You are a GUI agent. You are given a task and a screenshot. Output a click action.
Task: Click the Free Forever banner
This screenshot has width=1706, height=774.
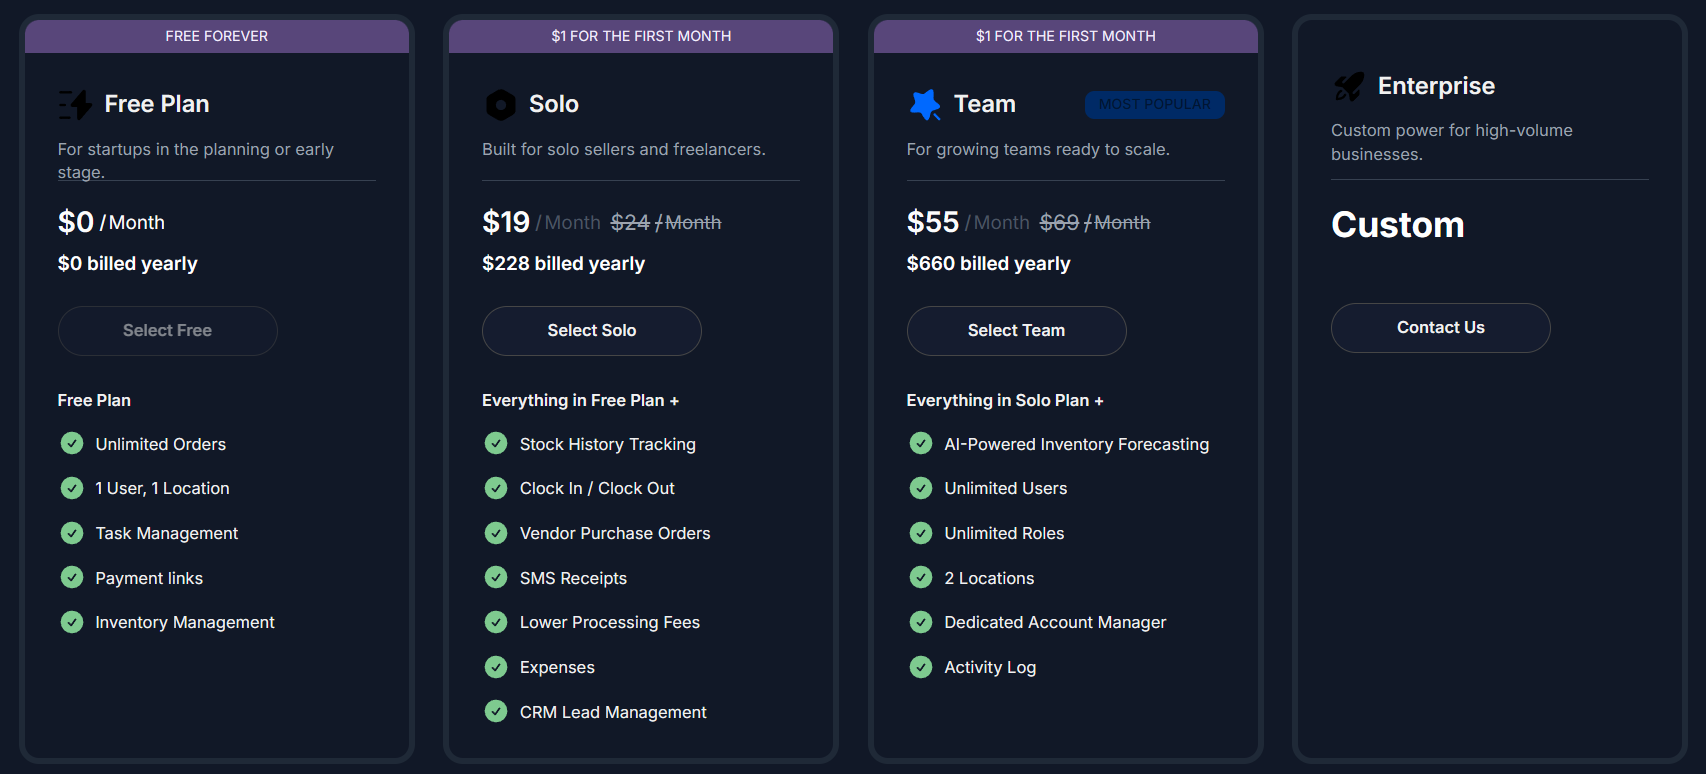click(x=217, y=36)
